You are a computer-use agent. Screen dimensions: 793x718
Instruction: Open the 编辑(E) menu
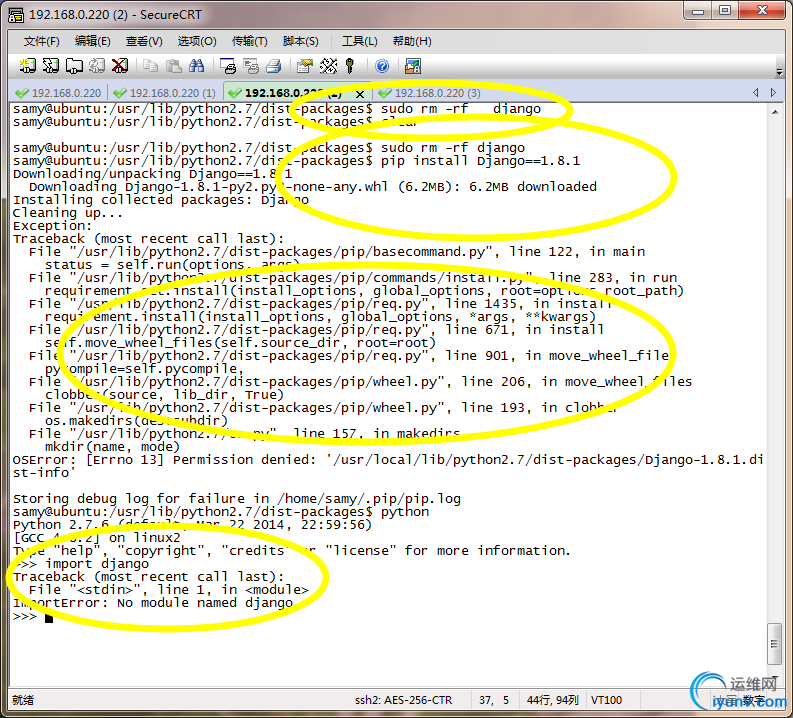click(x=93, y=41)
